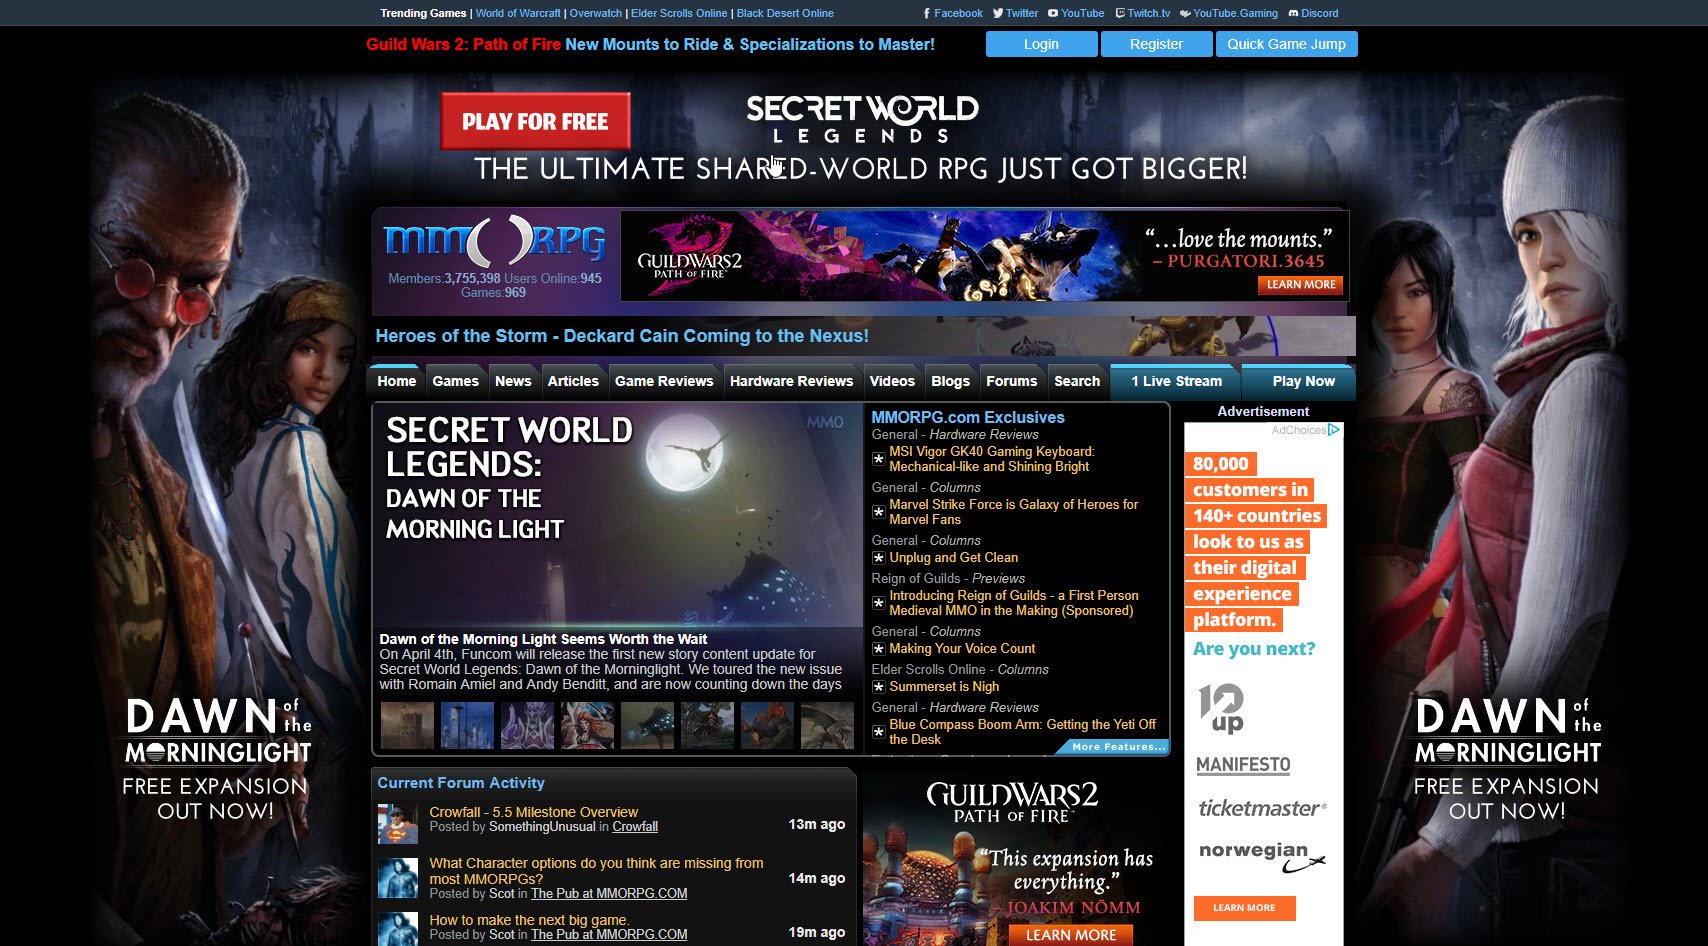Open the Twitch.tv link in the top bar

(1142, 13)
